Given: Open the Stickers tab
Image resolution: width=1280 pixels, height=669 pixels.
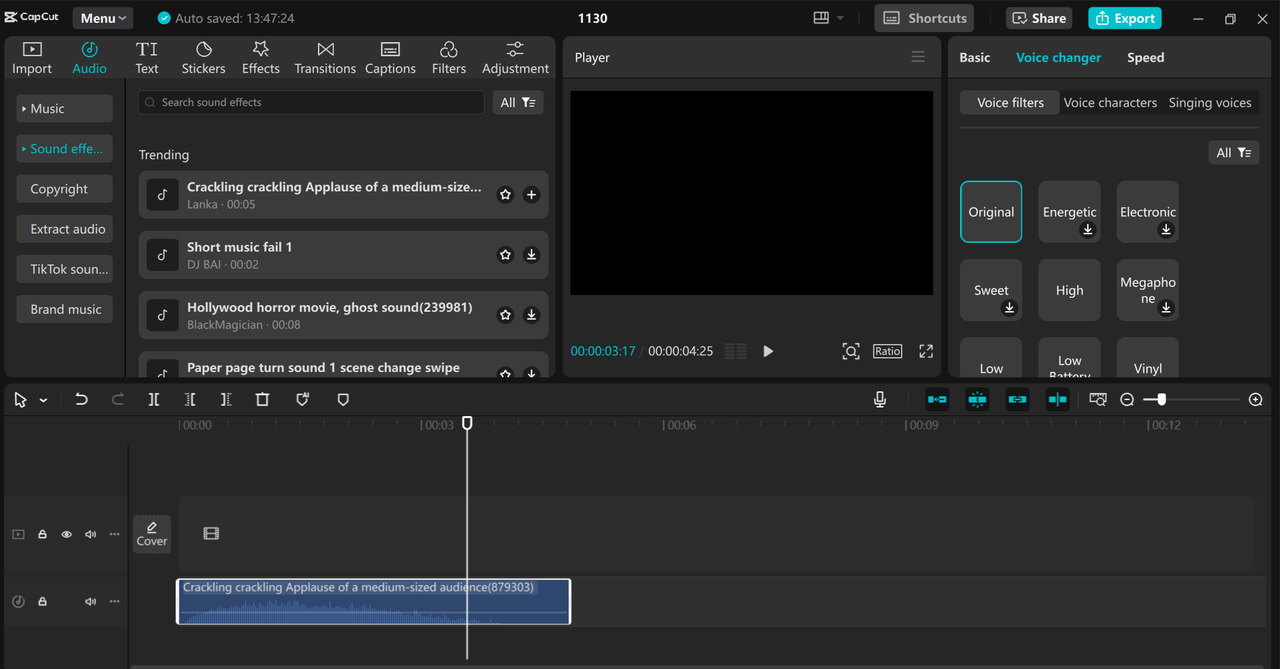Looking at the screenshot, I should (203, 58).
